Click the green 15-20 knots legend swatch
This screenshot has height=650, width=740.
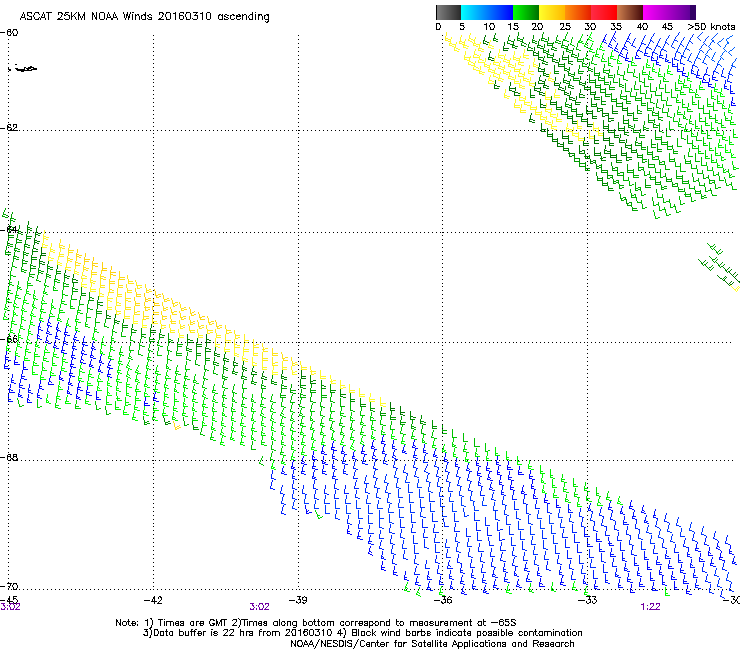pos(526,12)
